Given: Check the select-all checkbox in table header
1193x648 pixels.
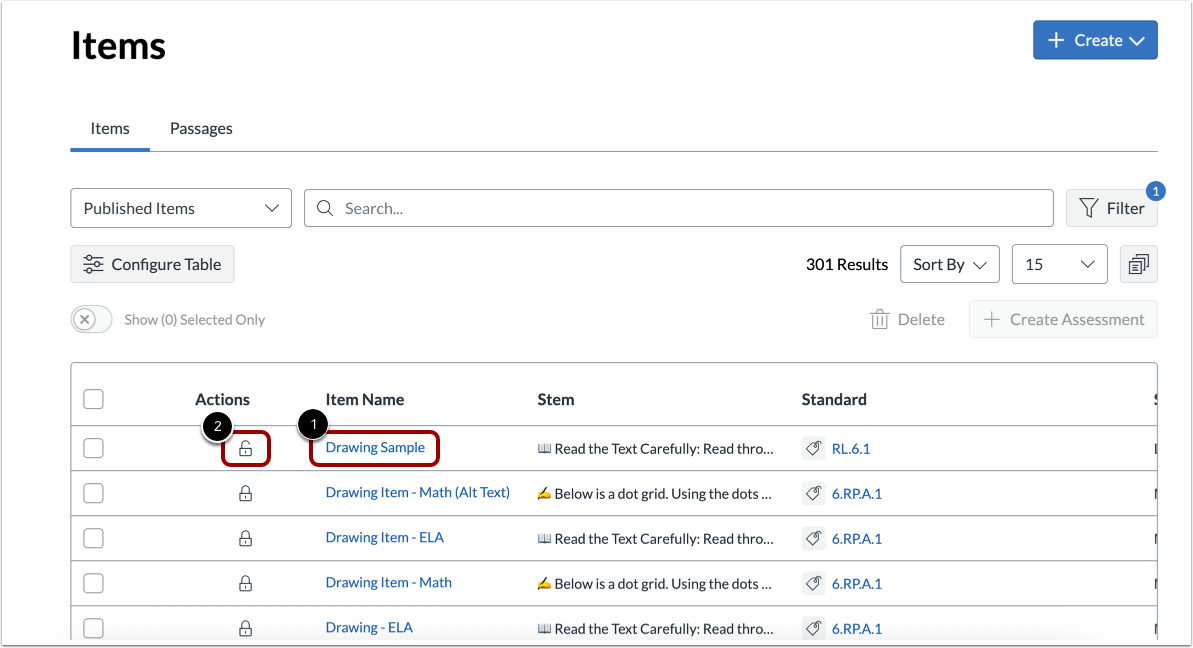Looking at the screenshot, I should click(x=94, y=399).
